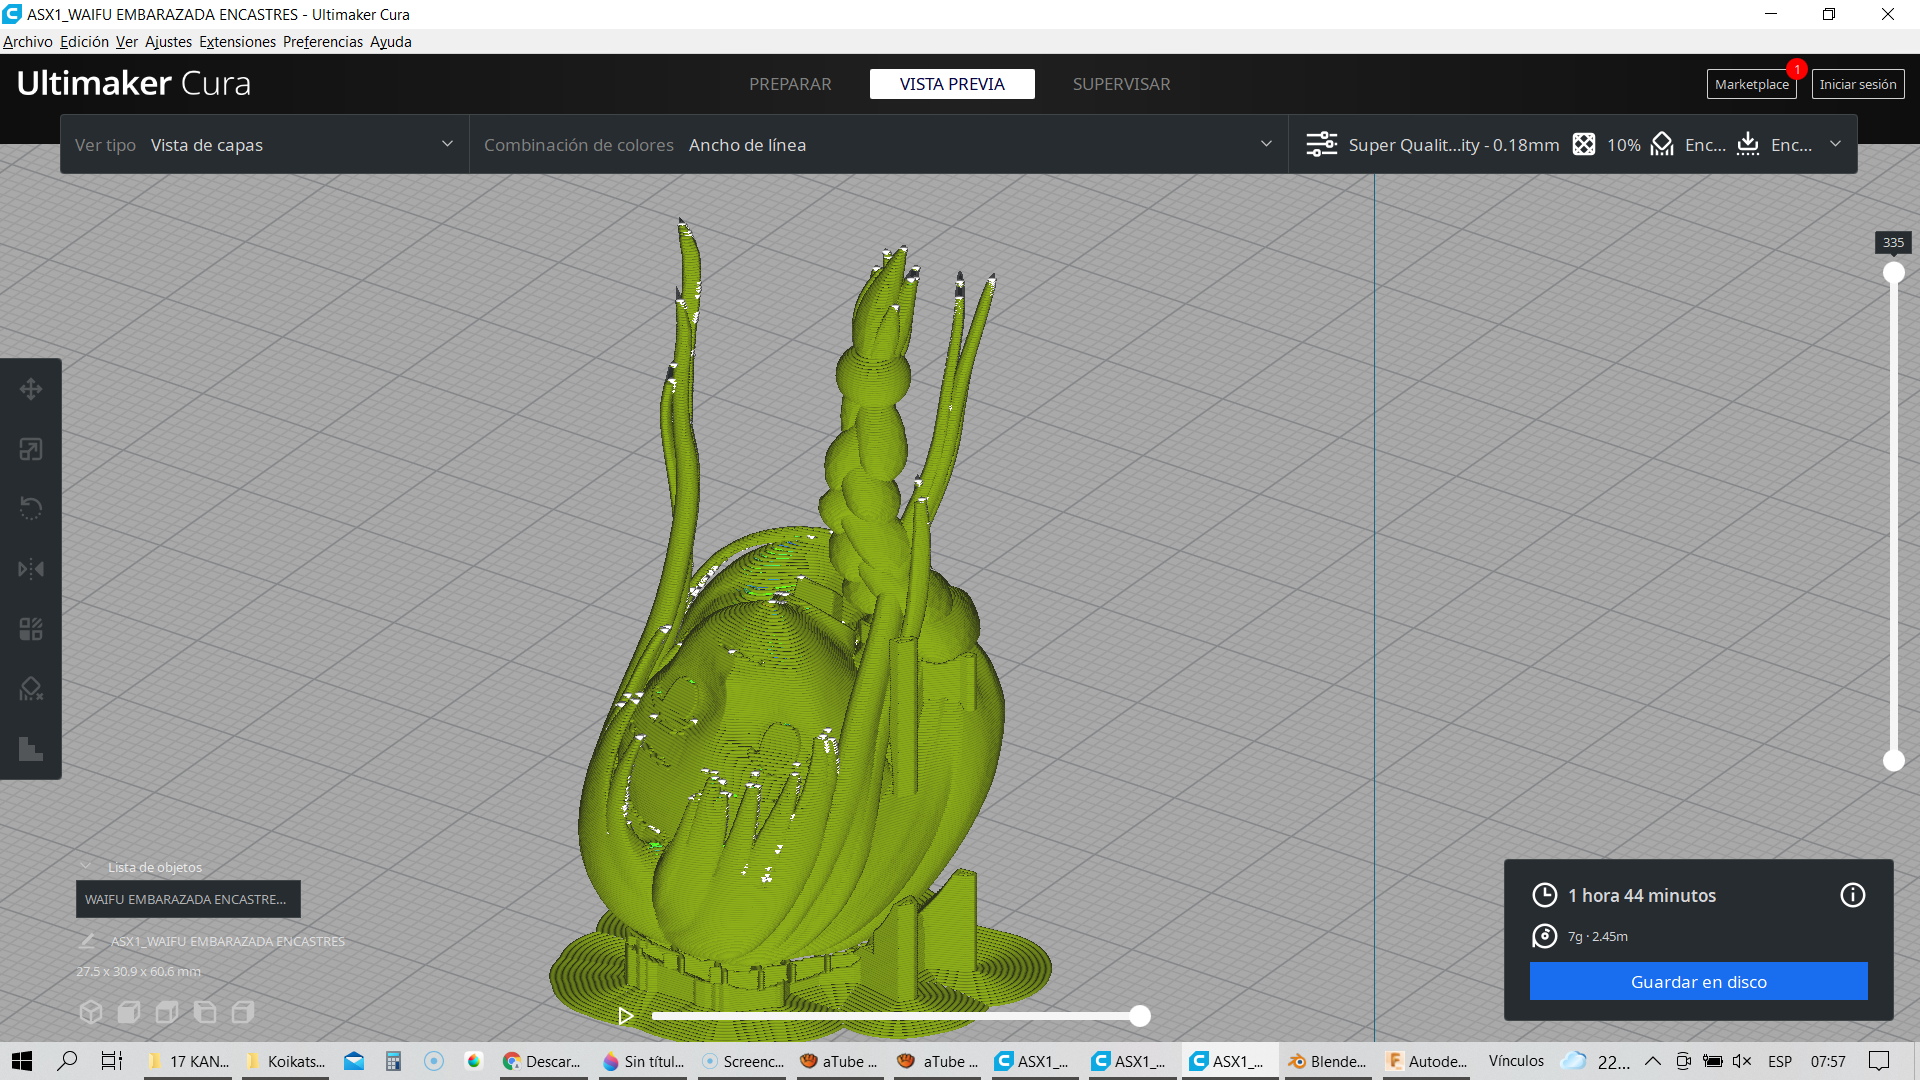This screenshot has height=1080, width=1920.
Task: Open Windows taskbar search
Action: tap(67, 1061)
